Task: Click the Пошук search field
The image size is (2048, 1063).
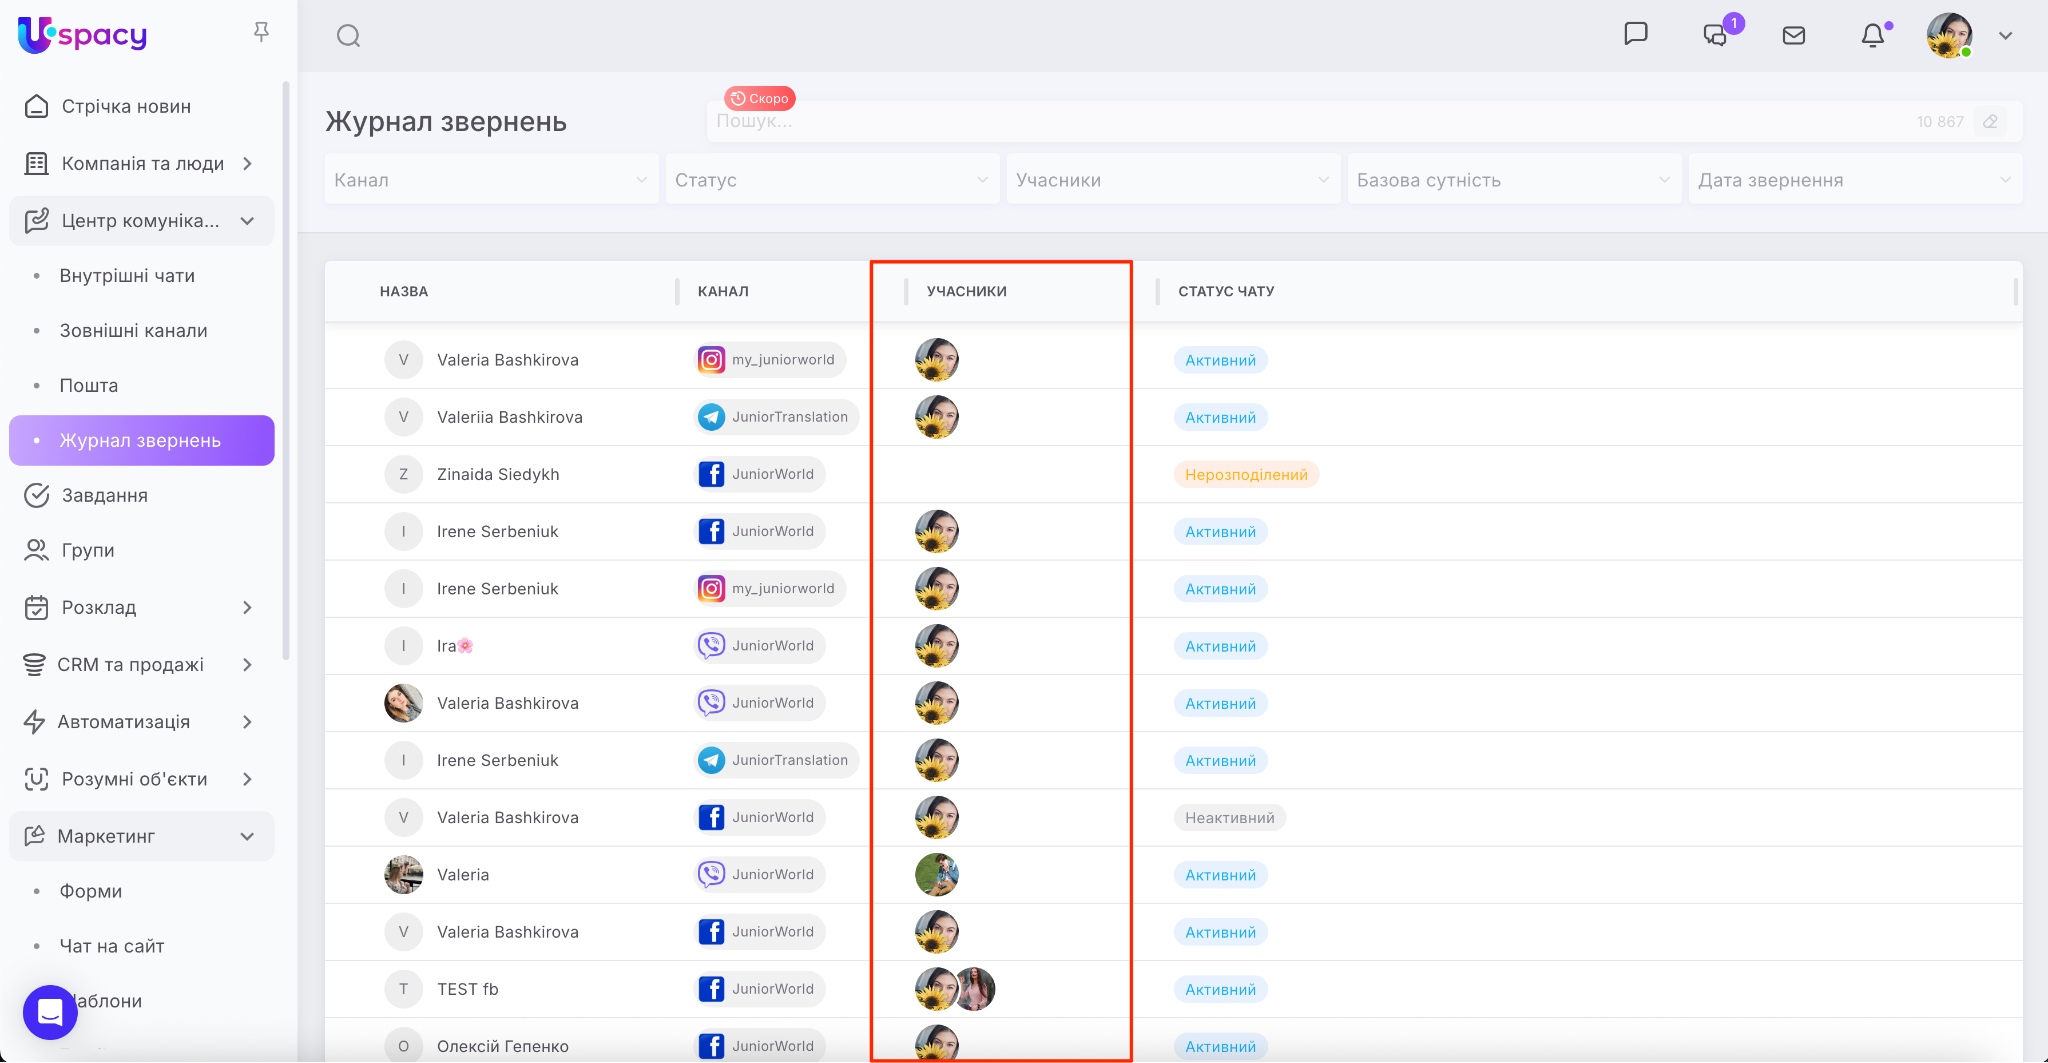Action: (x=1300, y=122)
